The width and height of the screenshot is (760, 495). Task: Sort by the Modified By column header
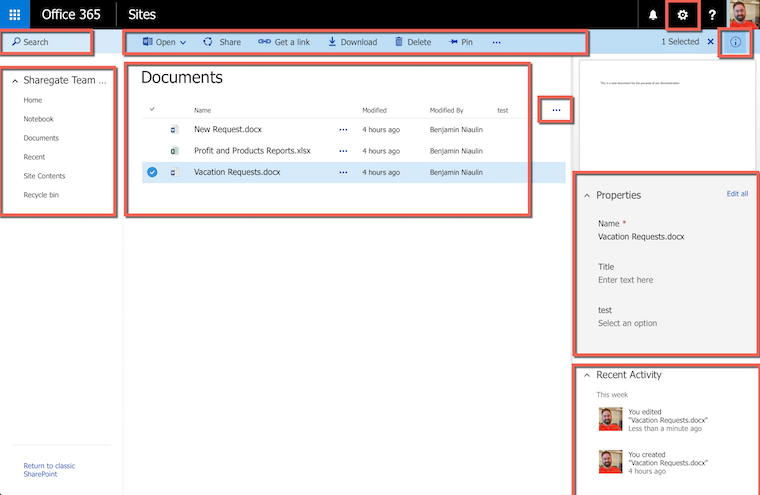pyautogui.click(x=446, y=111)
